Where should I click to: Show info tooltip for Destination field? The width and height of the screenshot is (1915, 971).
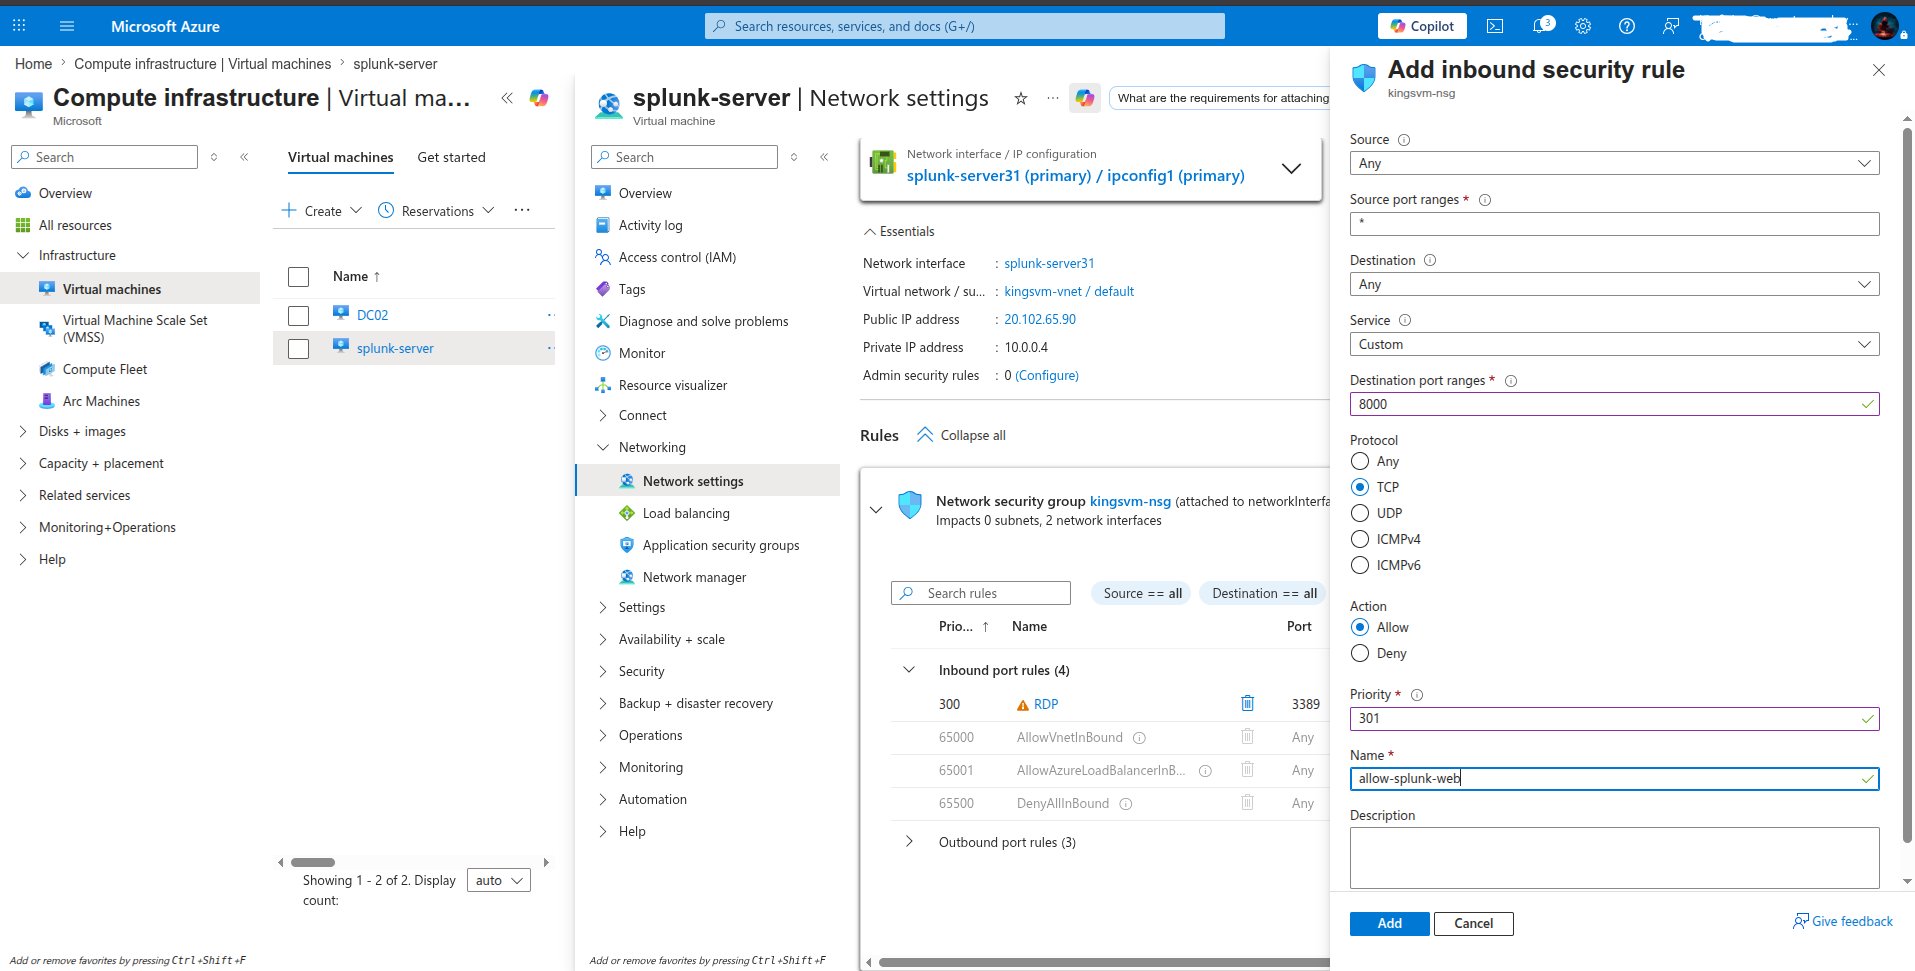[1430, 260]
